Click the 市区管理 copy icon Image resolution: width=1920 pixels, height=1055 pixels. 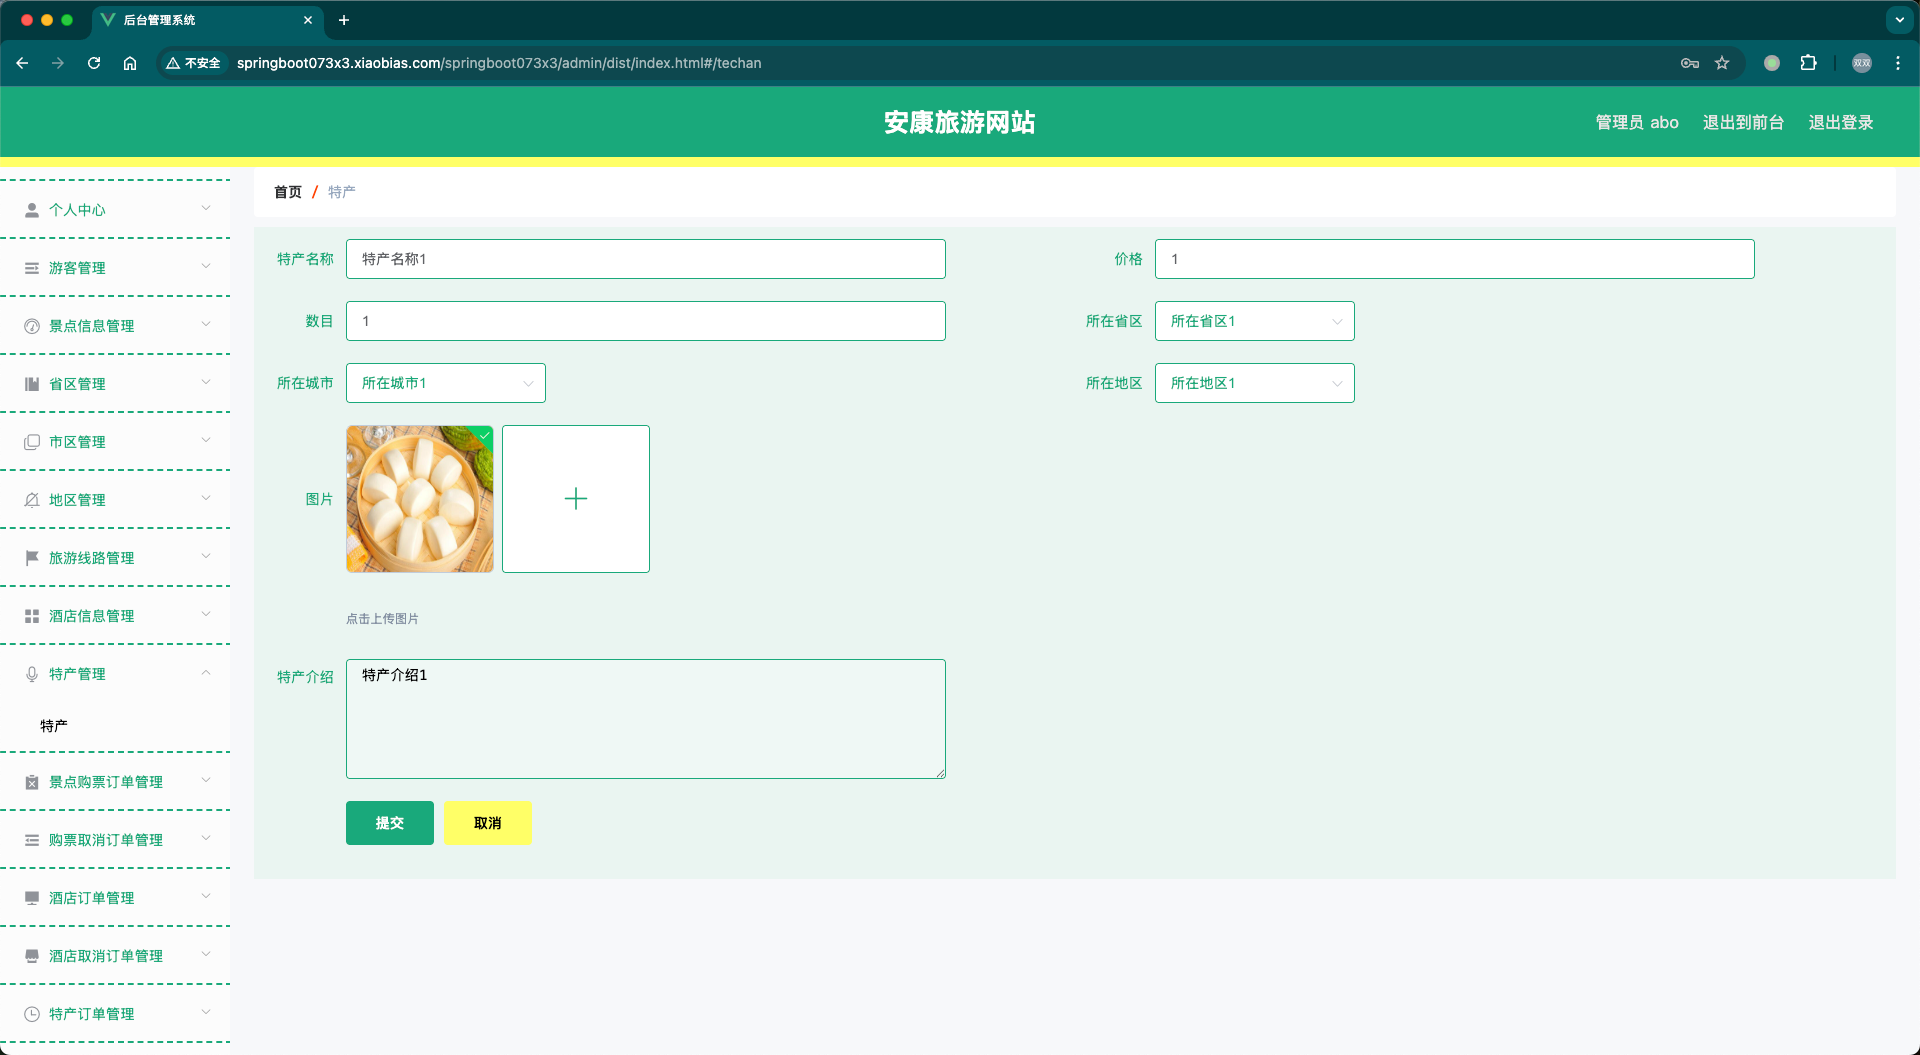(x=32, y=442)
